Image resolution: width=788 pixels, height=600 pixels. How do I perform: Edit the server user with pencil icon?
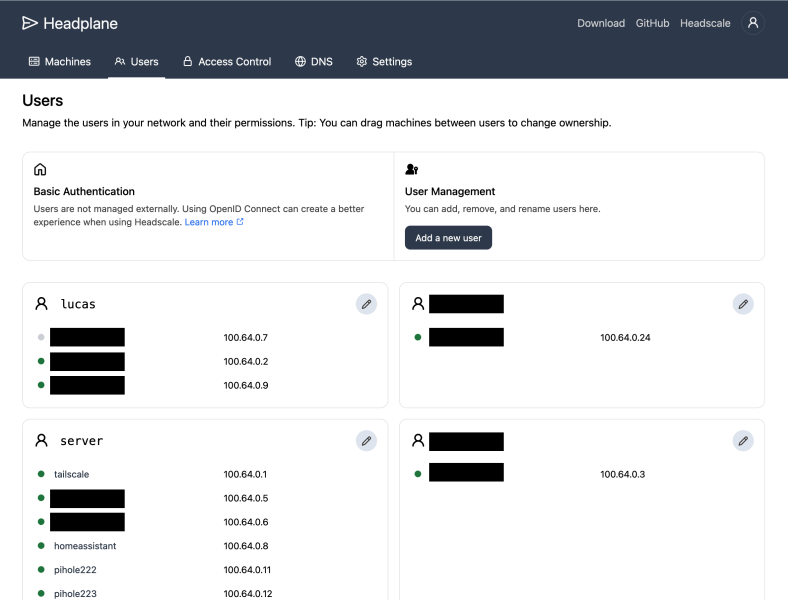366,441
